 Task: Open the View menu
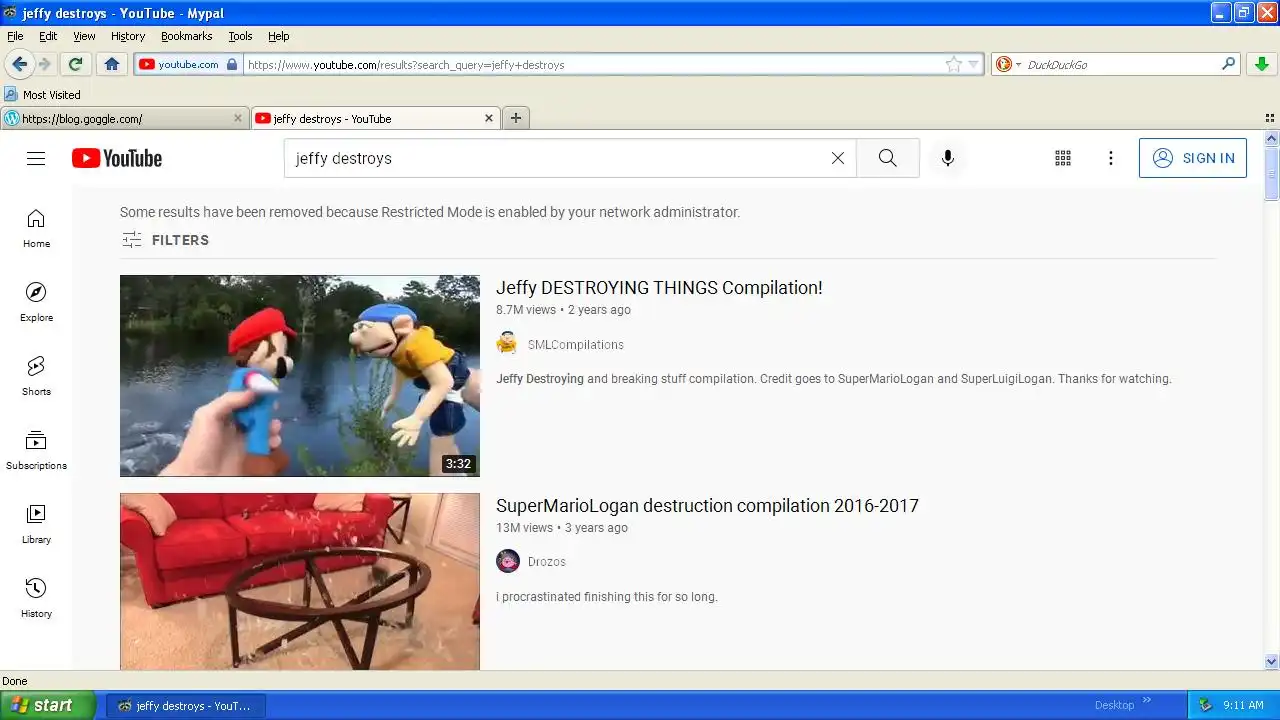(x=84, y=36)
